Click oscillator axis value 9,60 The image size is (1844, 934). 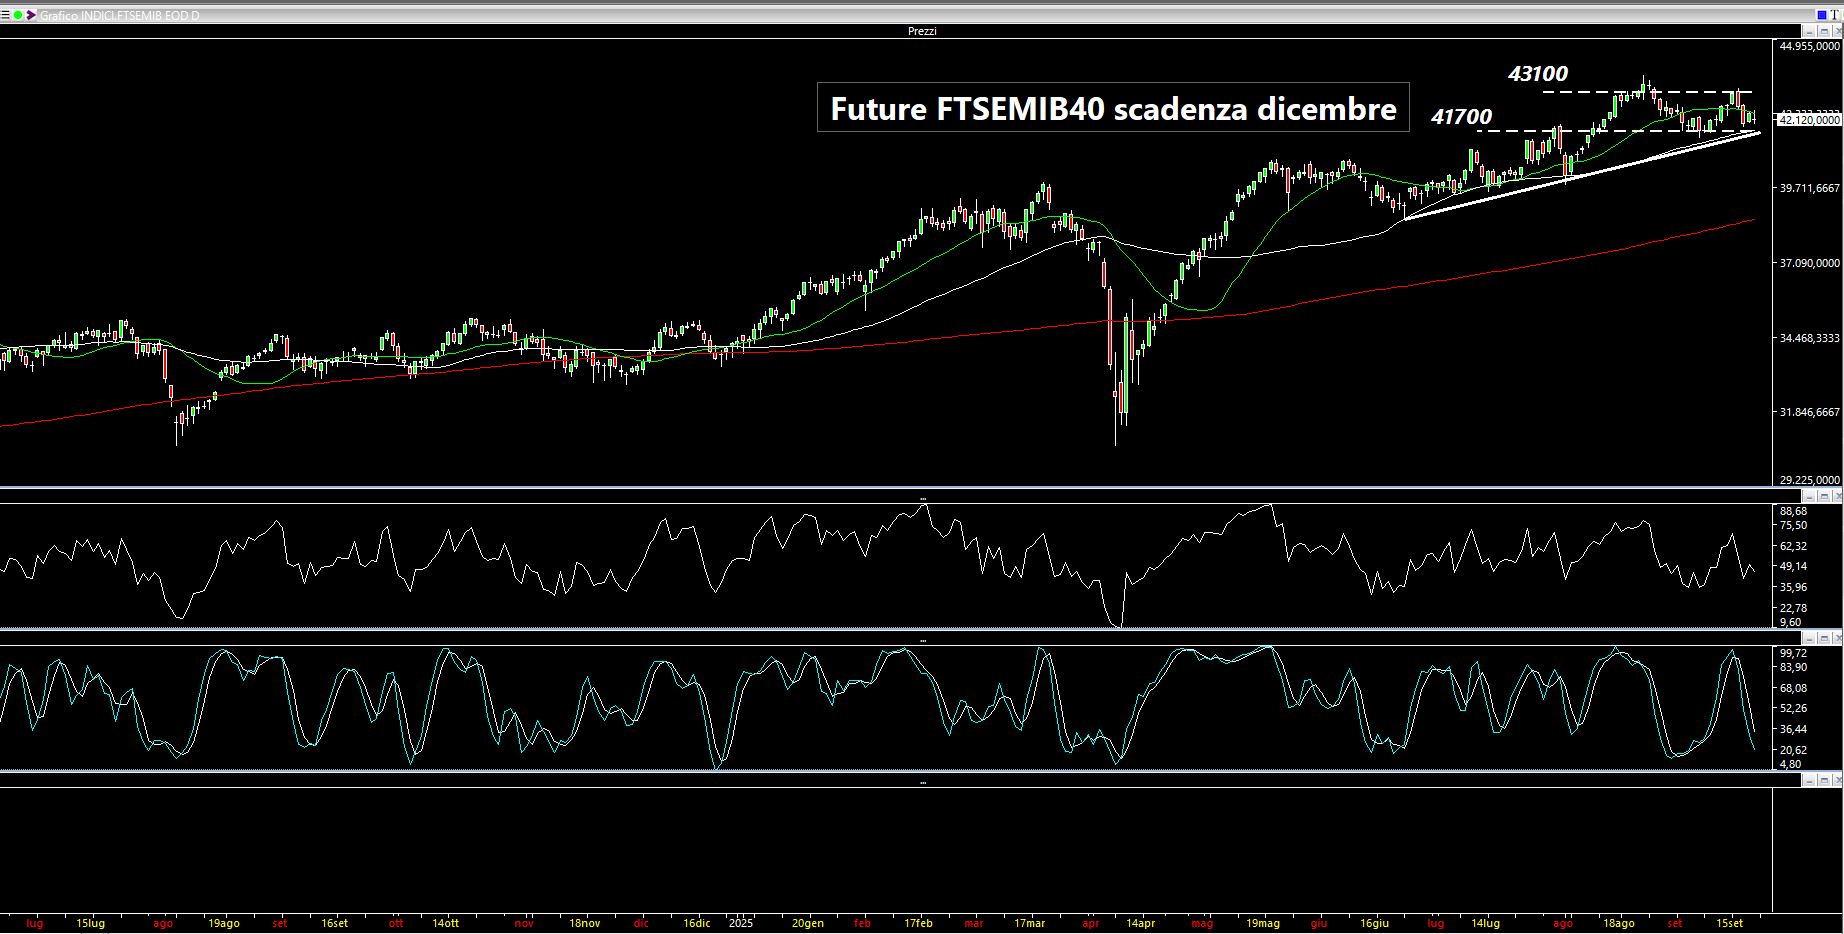point(1790,622)
